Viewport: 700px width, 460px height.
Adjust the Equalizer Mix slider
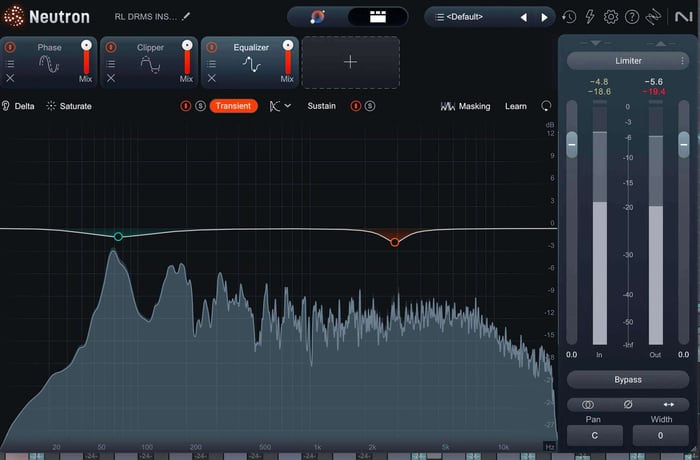click(288, 57)
